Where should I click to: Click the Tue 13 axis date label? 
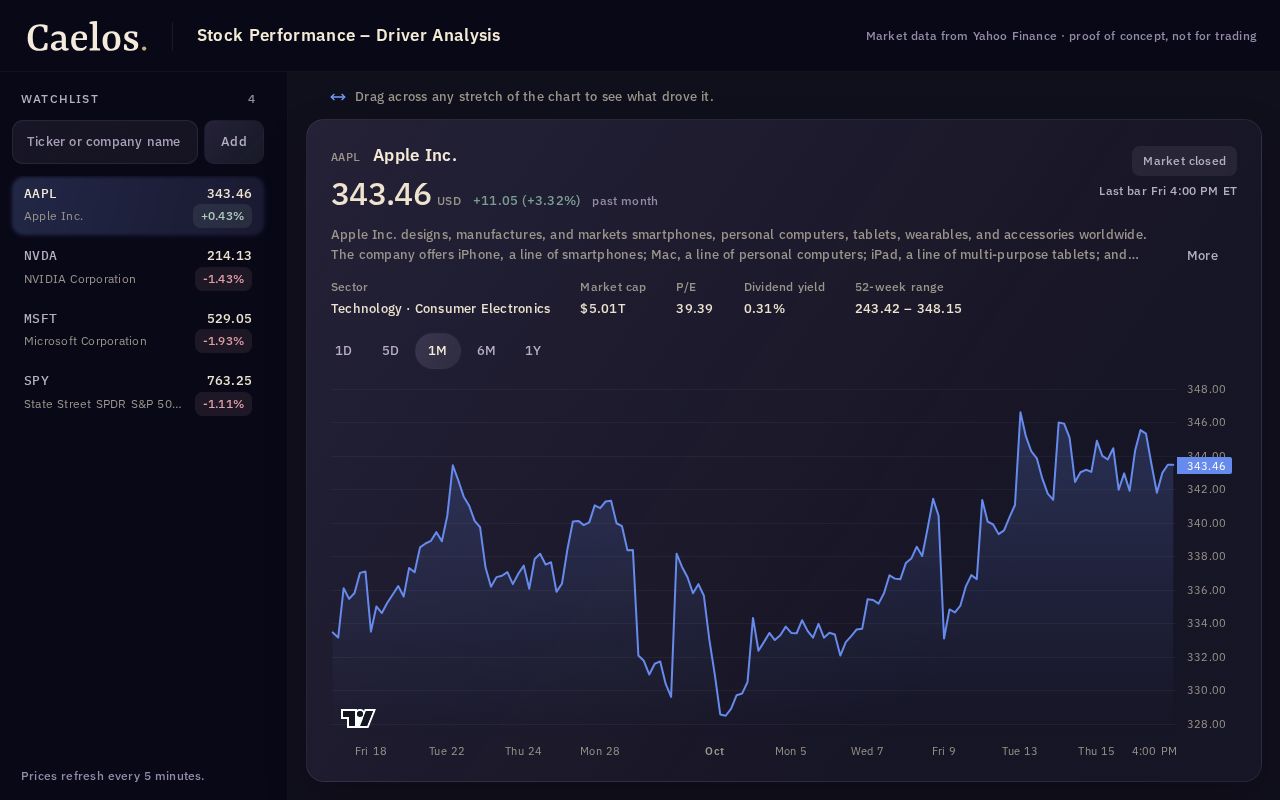[1020, 751]
